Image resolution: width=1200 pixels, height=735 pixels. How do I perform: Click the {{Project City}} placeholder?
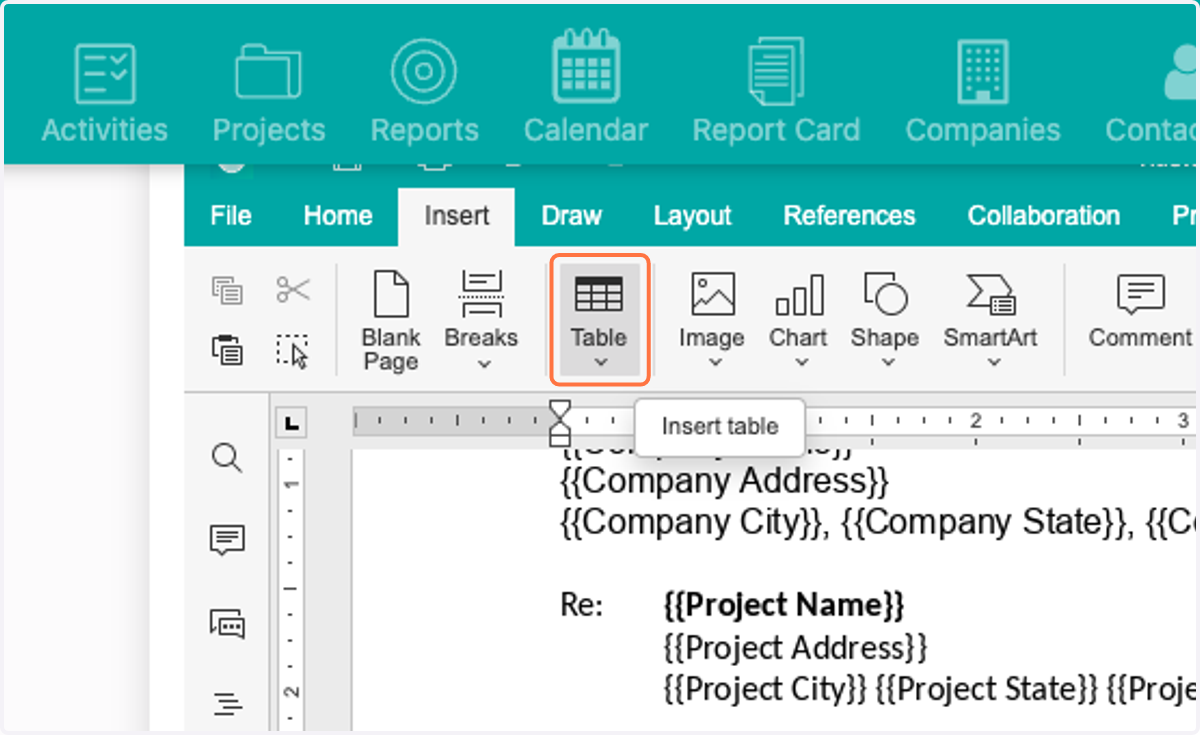pos(765,689)
